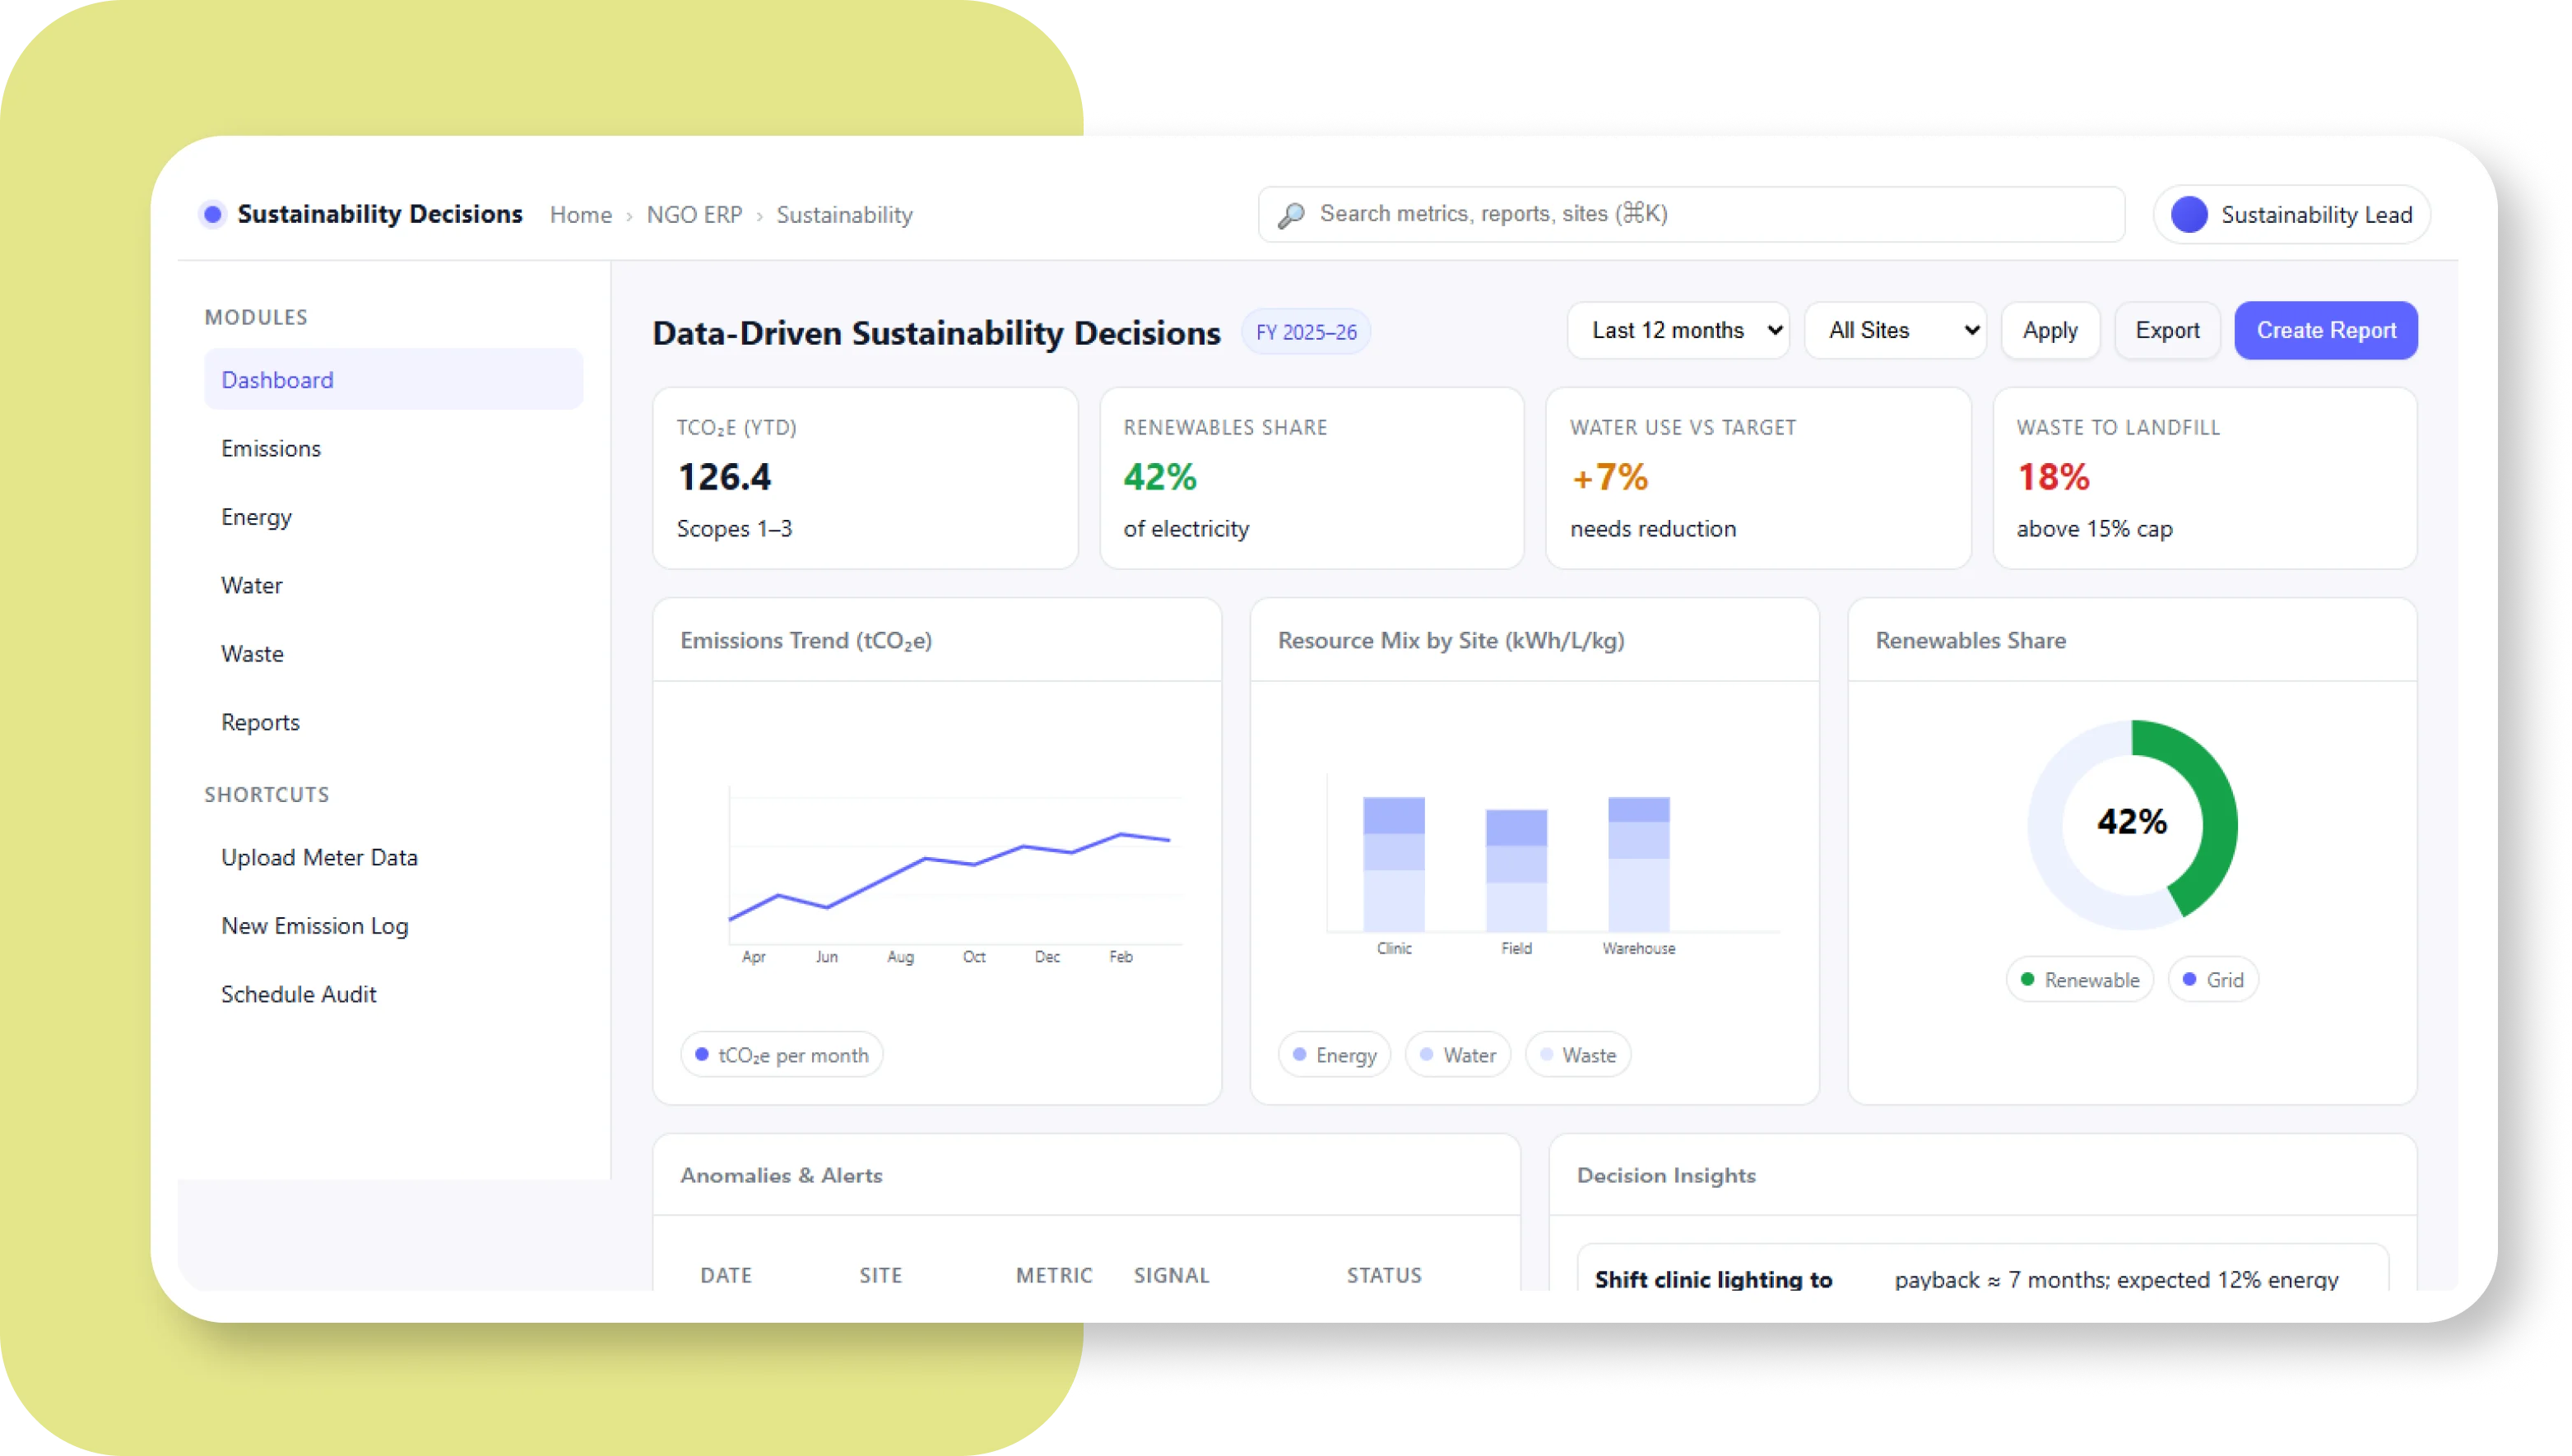2572x1456 pixels.
Task: Select the Water module in the sidebar
Action: (251, 585)
